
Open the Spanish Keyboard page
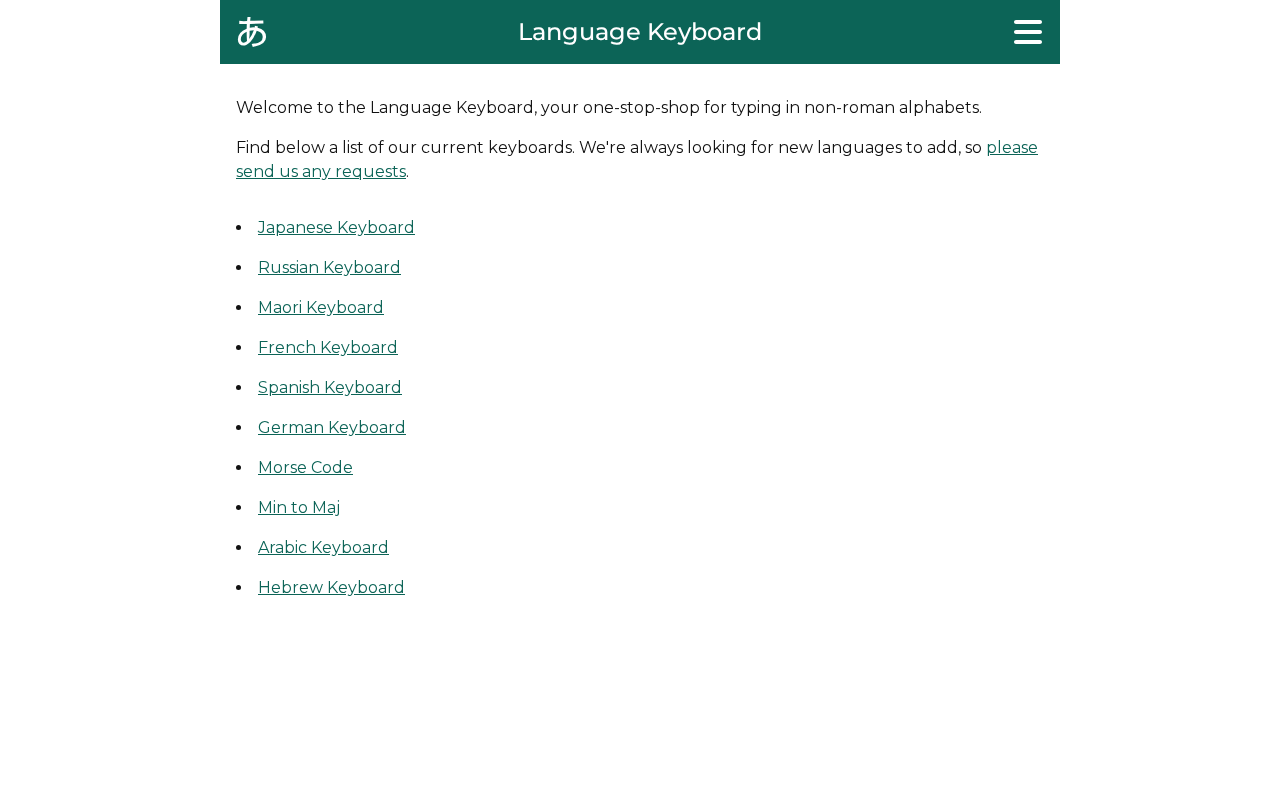coord(330,387)
